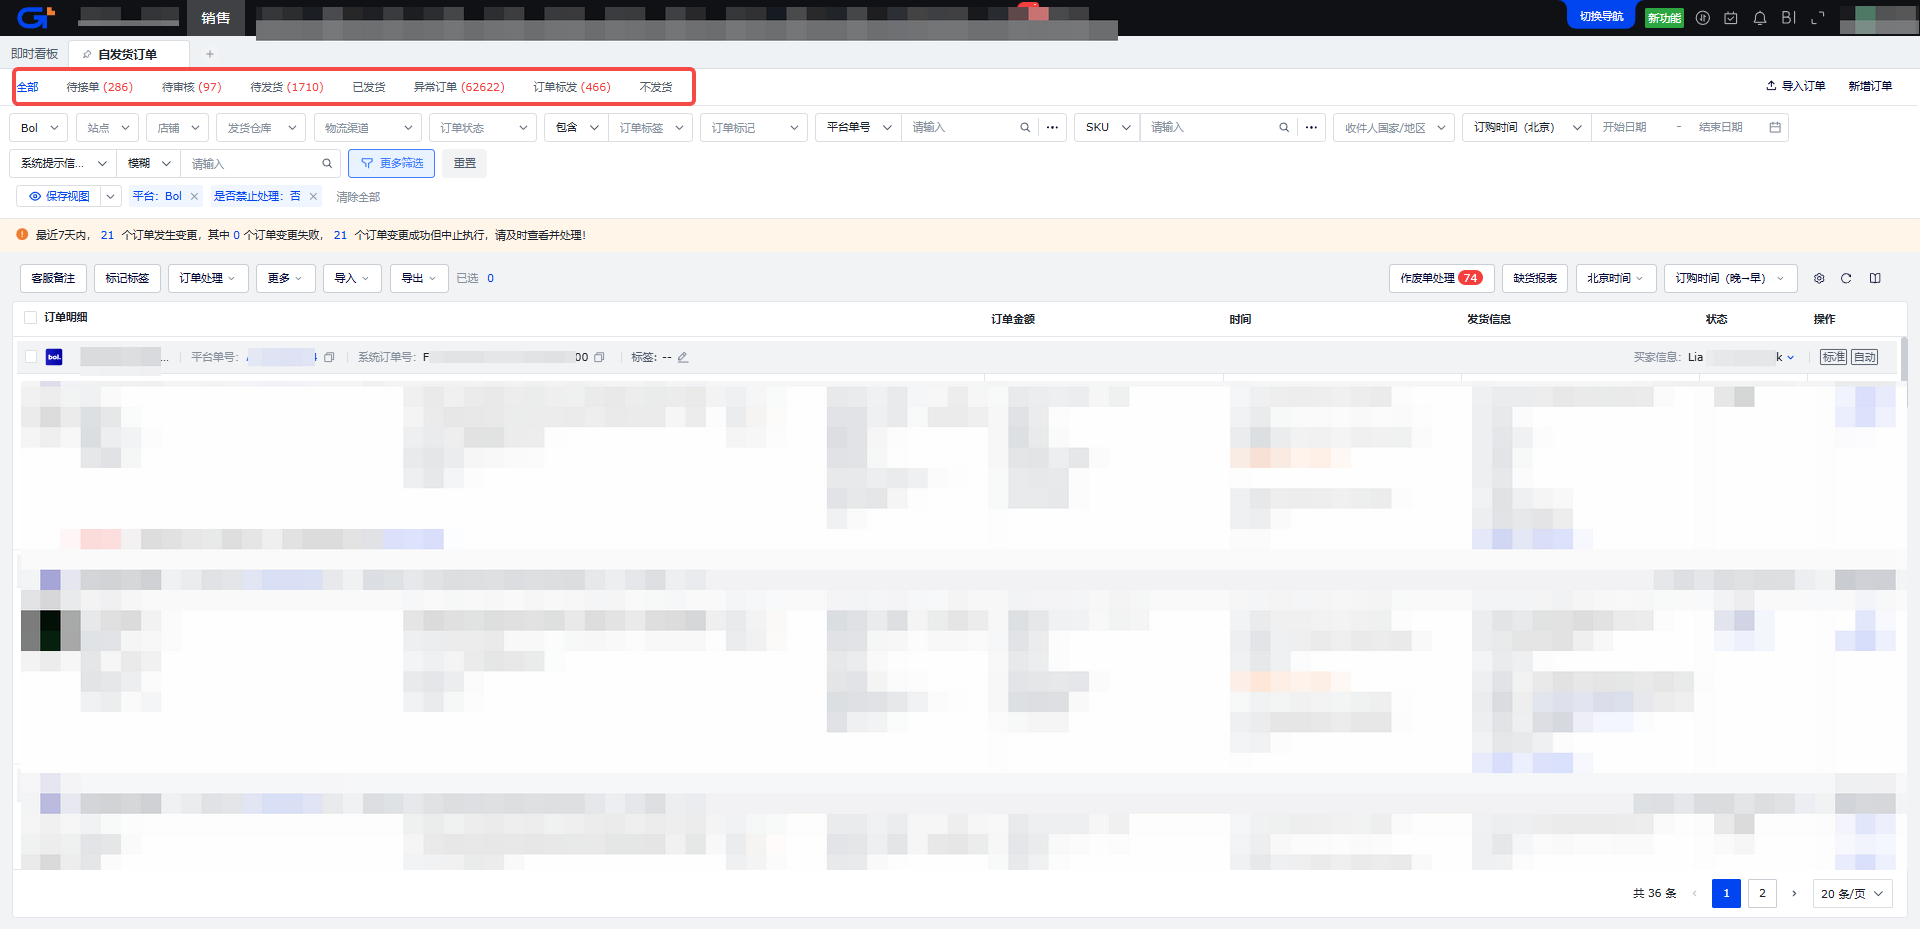Open the 订单处理 menu
The height and width of the screenshot is (929, 1920).
tap(208, 278)
